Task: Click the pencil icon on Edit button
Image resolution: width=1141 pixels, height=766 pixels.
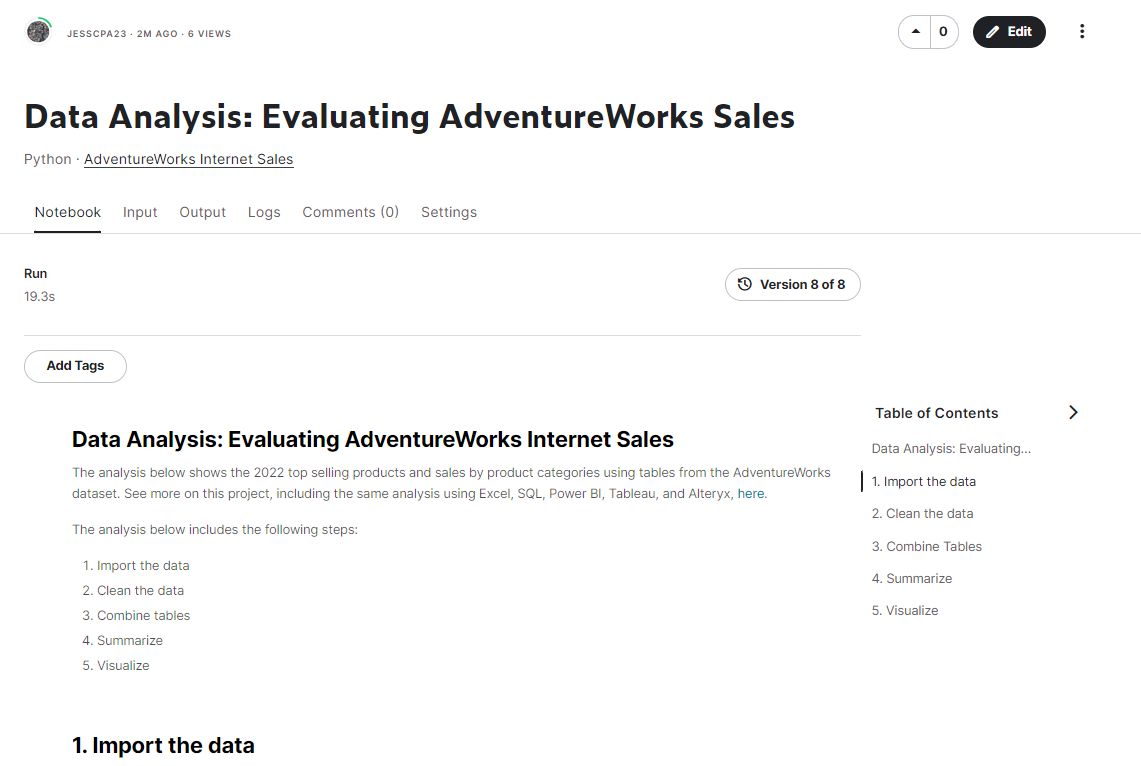Action: point(991,31)
